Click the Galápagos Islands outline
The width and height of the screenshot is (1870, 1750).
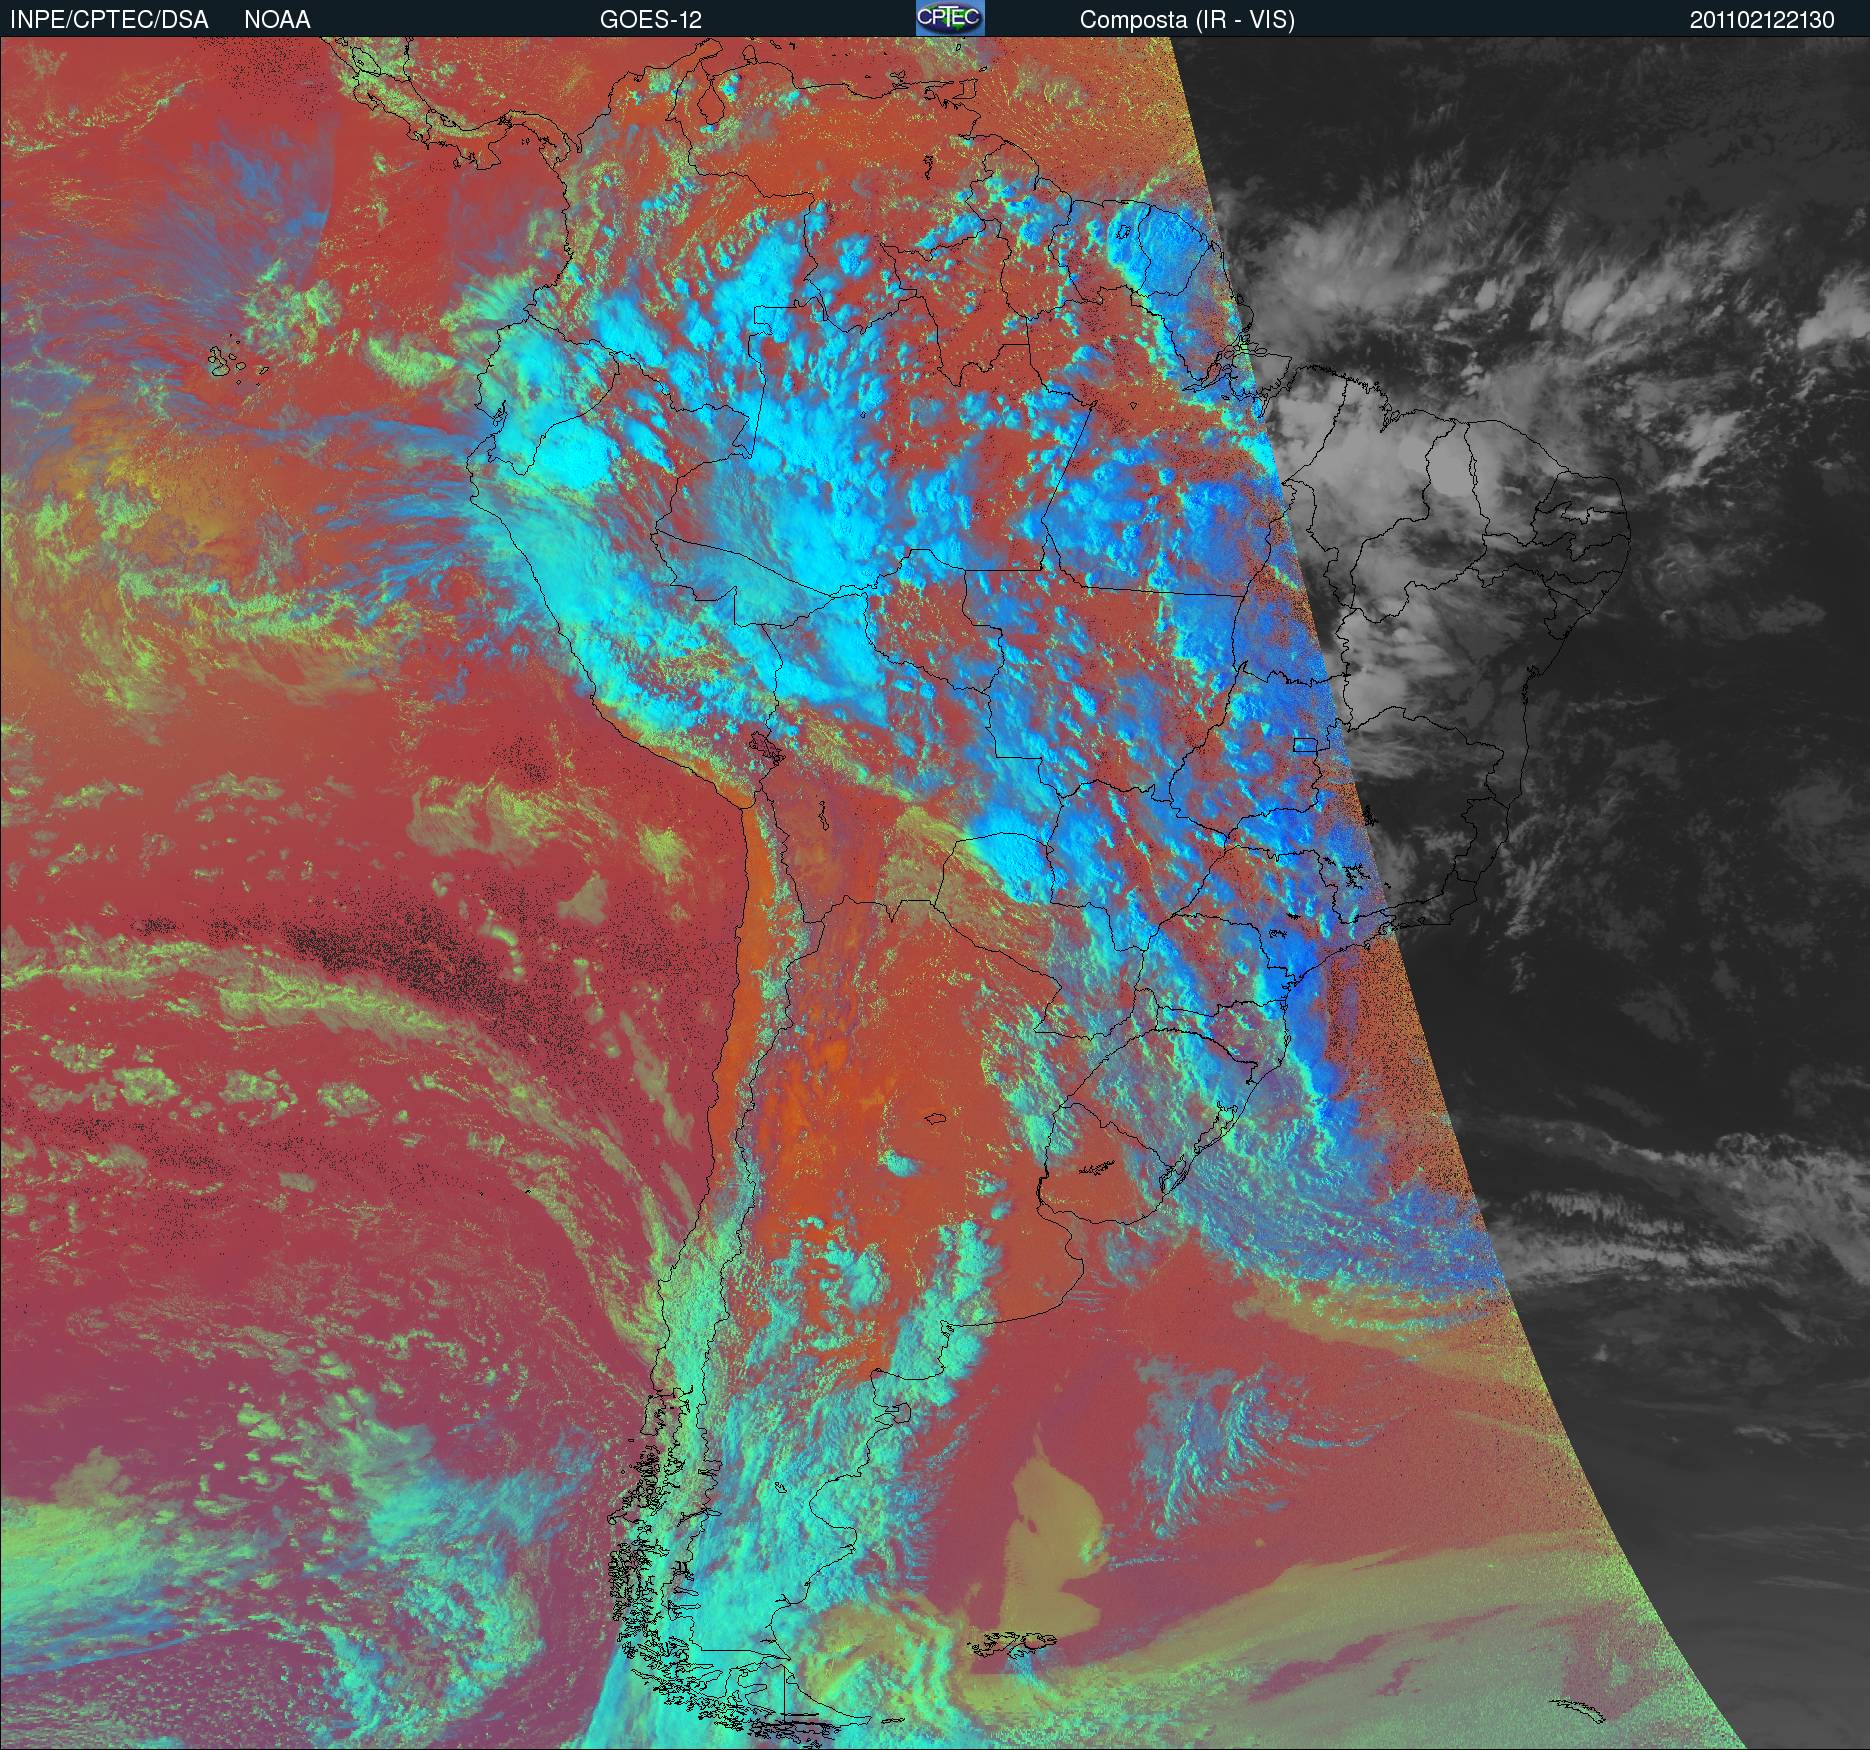[x=238, y=362]
